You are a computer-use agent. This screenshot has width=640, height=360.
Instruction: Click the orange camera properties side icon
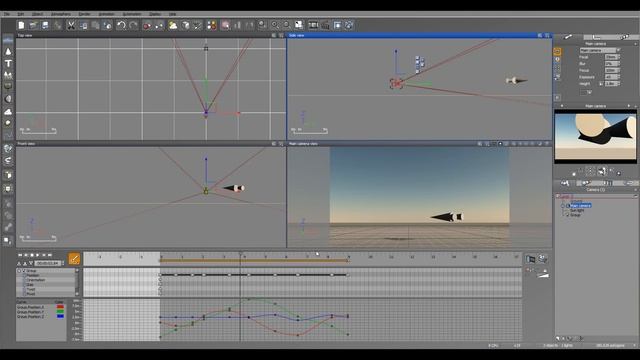tap(557, 51)
